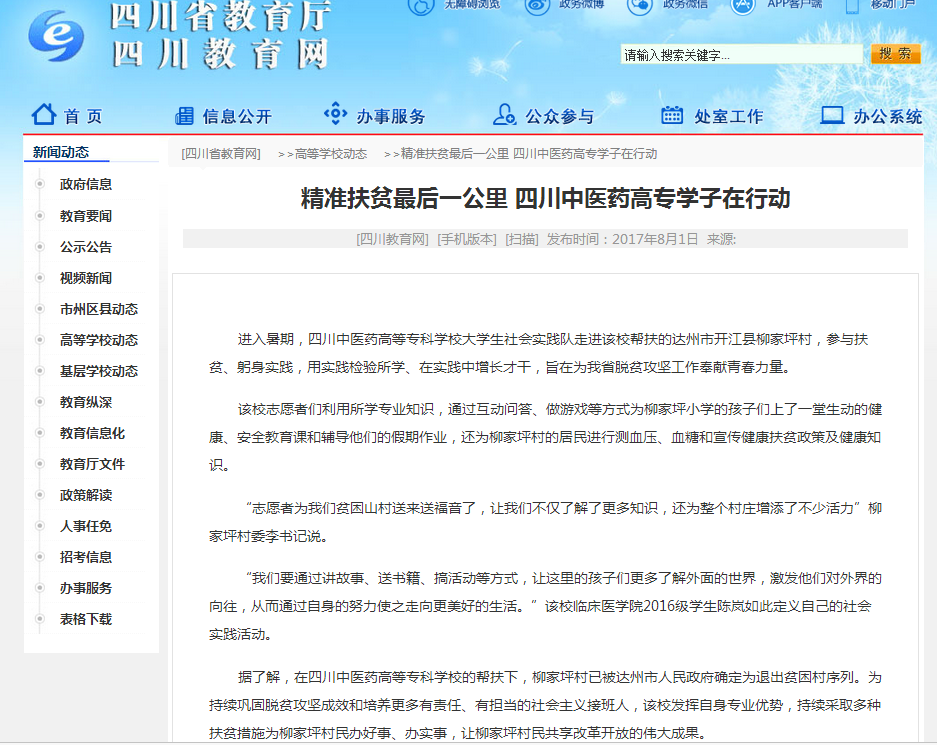This screenshot has height=745, width=937.
Task: Click the 公众参与 person icon
Action: click(504, 115)
